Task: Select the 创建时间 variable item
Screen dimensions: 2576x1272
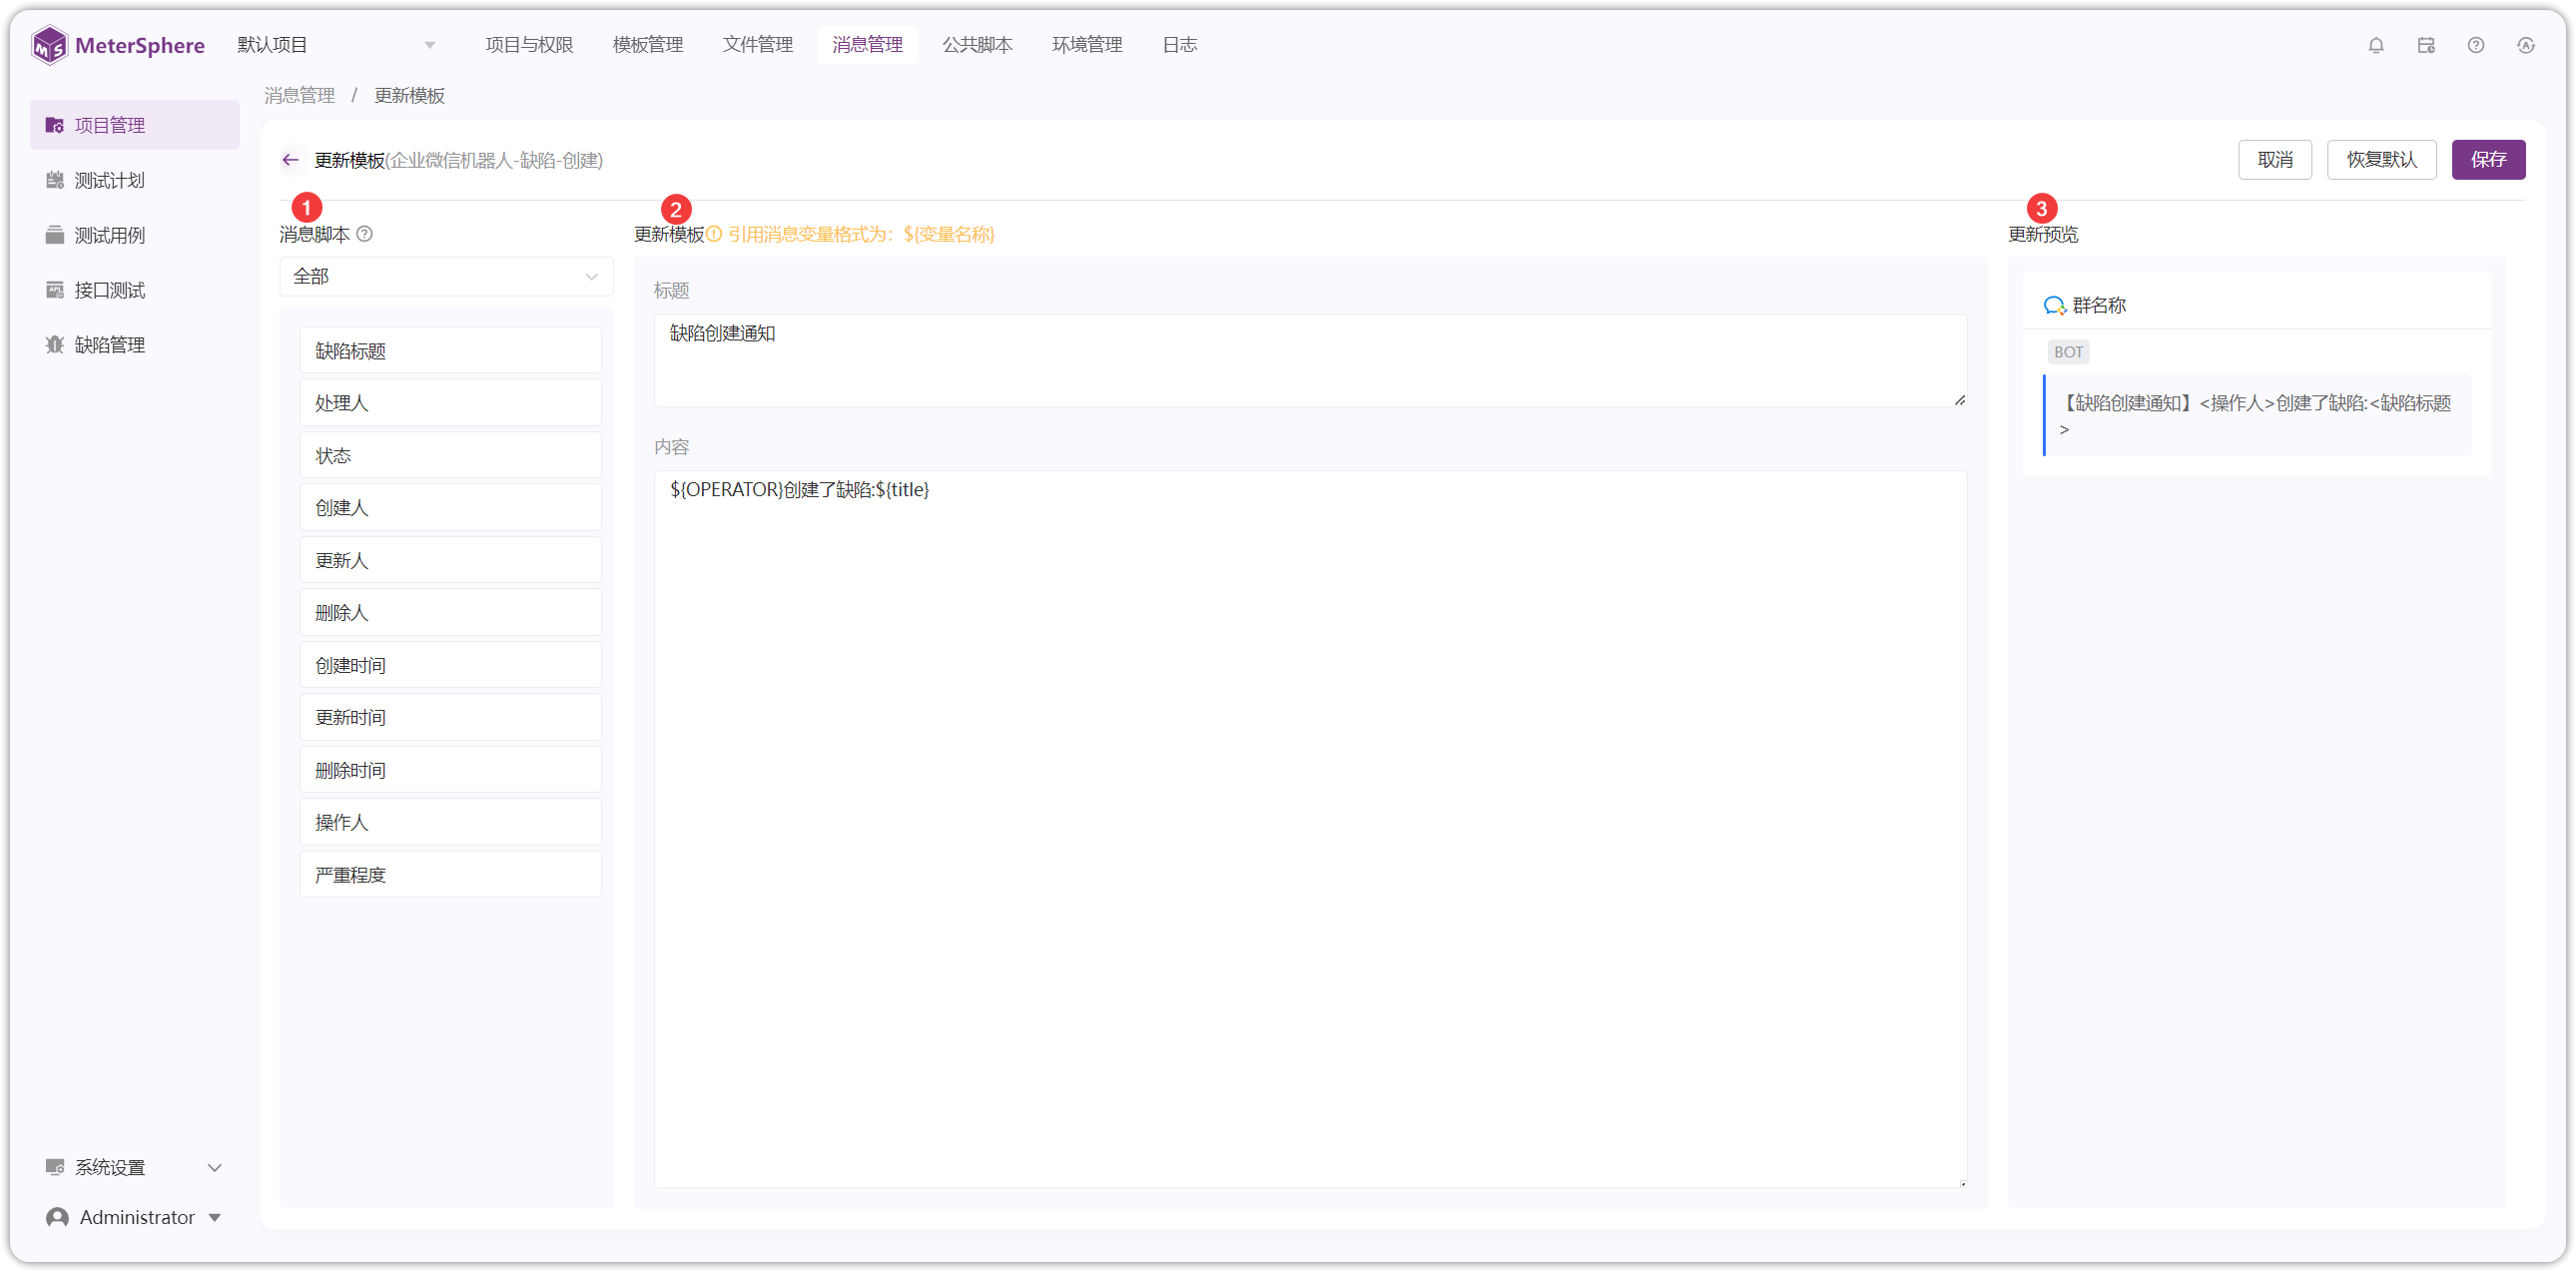Action: pos(450,665)
